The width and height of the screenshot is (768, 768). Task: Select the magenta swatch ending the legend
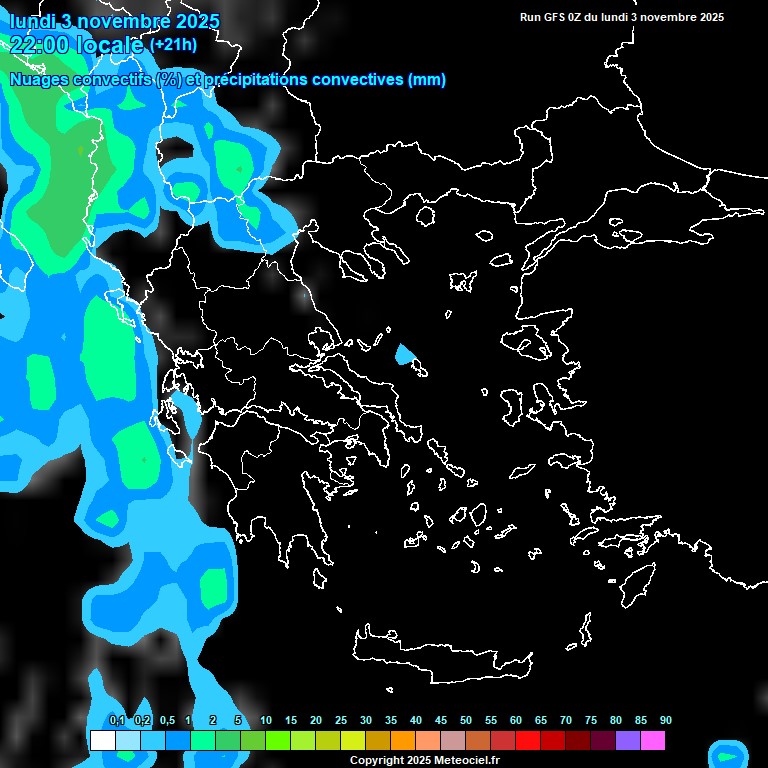(653, 740)
